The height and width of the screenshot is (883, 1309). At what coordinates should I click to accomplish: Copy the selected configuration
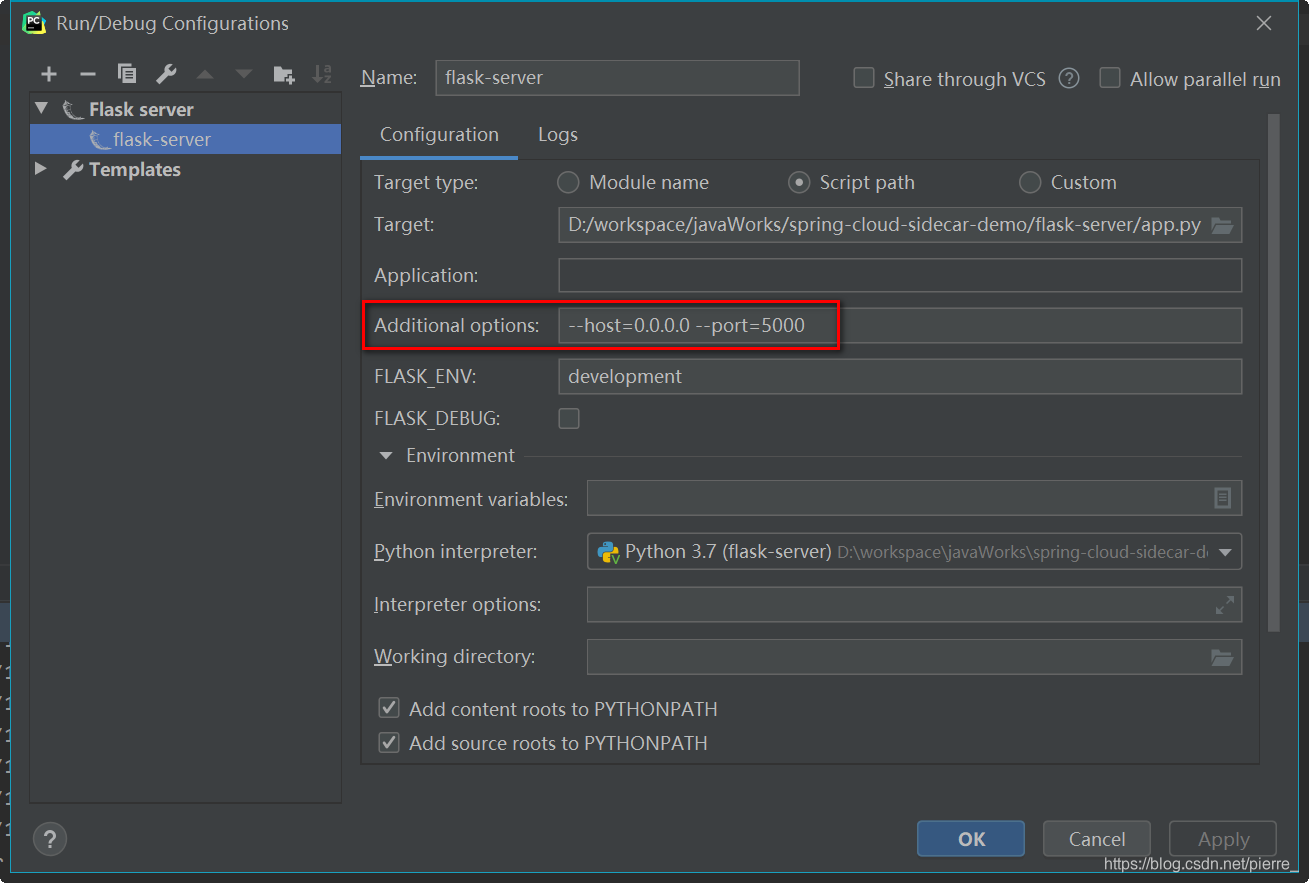[127, 74]
